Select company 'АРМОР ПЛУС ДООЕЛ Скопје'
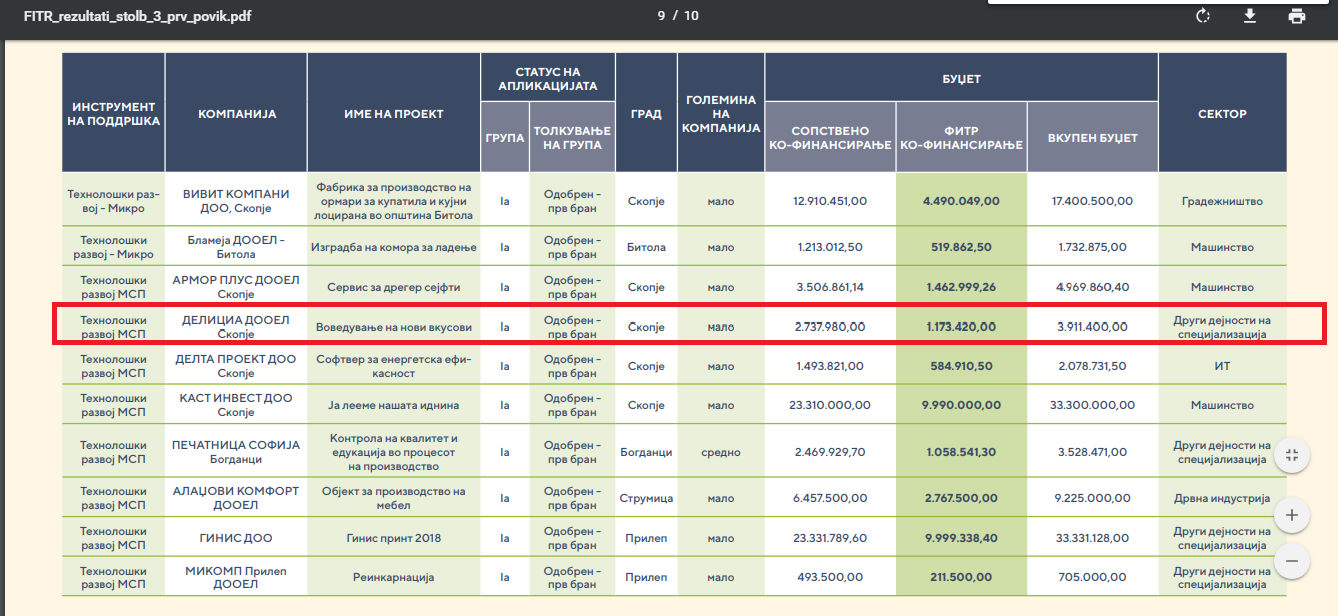 (x=236, y=287)
